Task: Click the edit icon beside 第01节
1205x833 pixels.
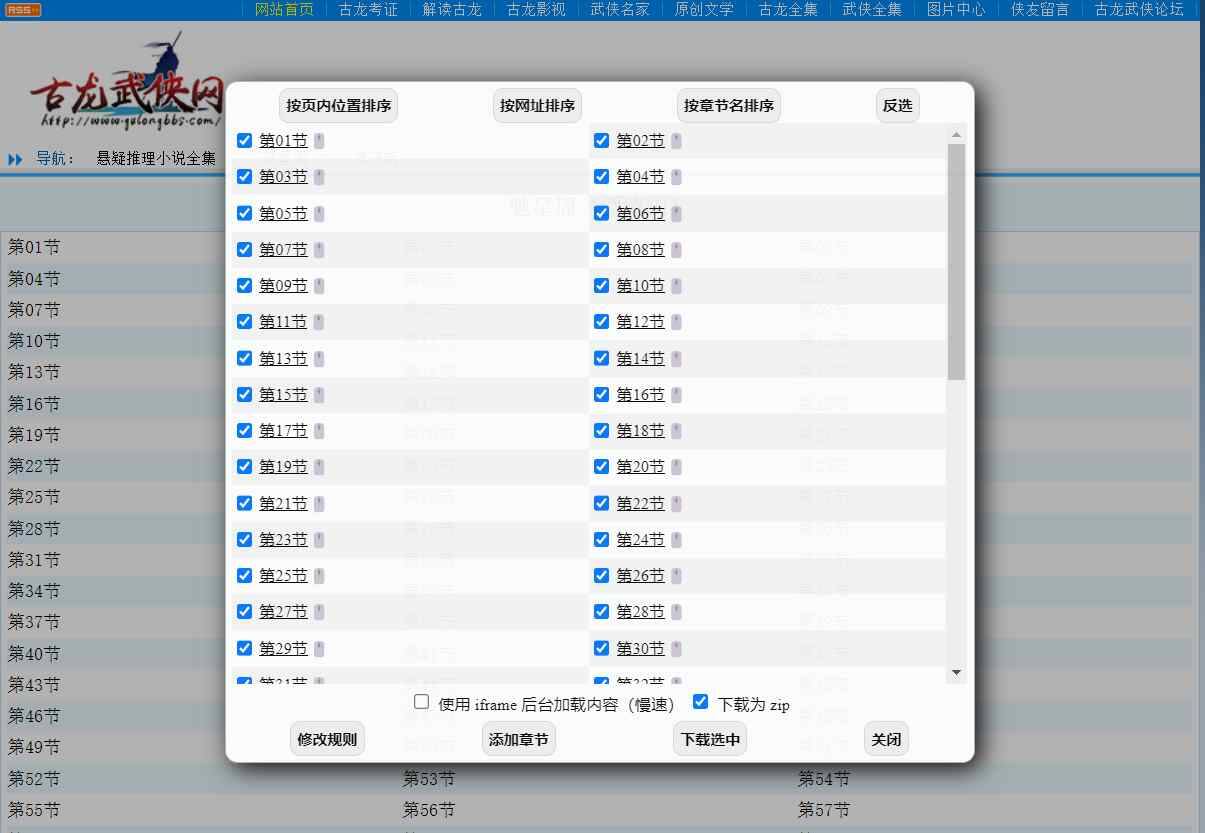Action: click(x=319, y=140)
